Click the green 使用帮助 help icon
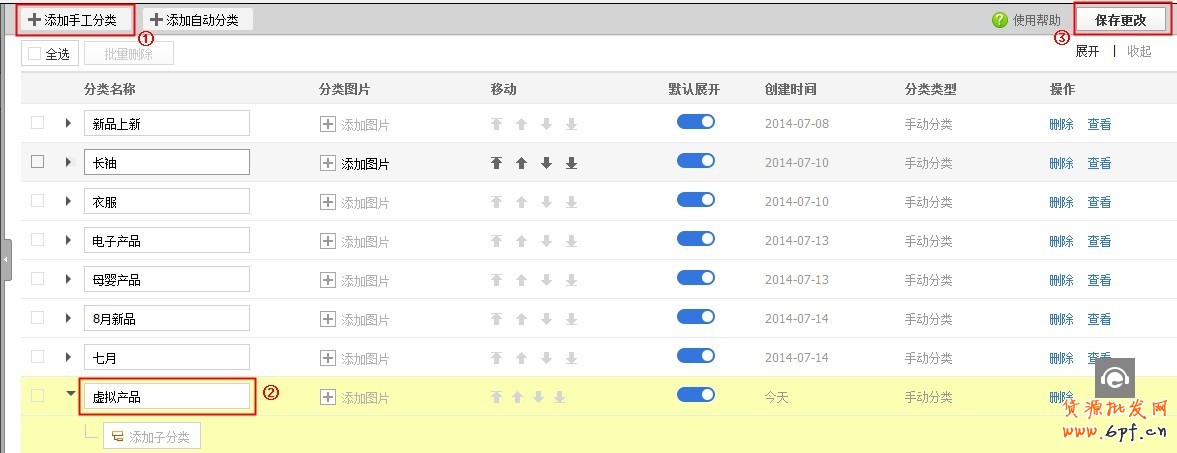 pos(999,20)
